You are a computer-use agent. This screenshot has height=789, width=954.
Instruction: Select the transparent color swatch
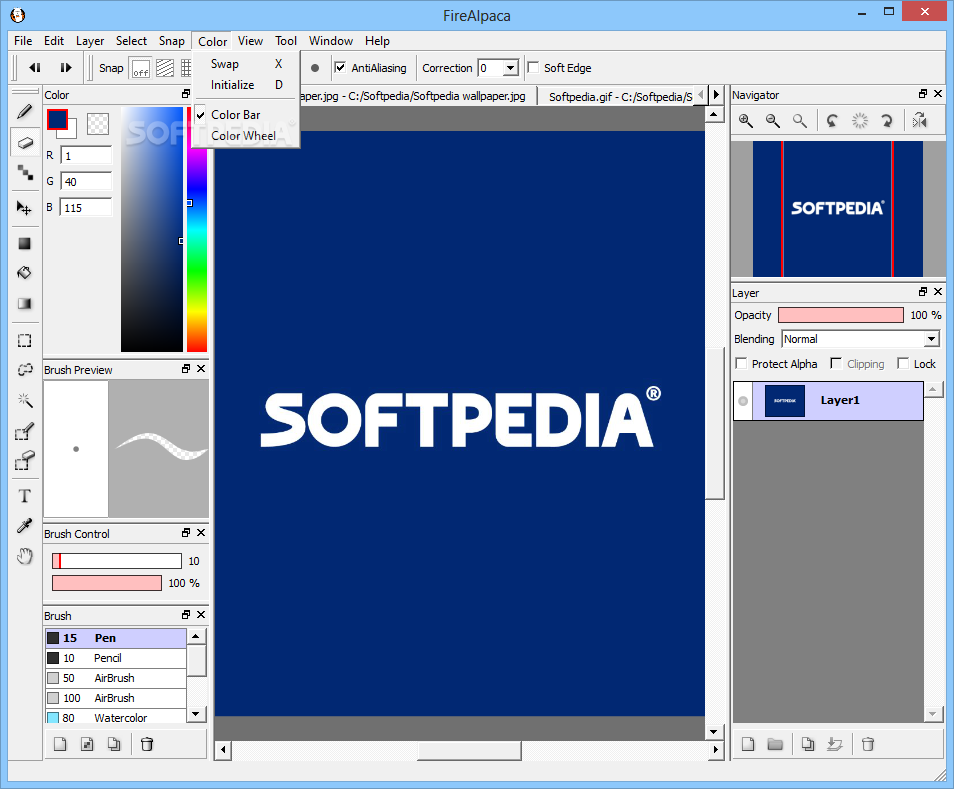[x=98, y=123]
